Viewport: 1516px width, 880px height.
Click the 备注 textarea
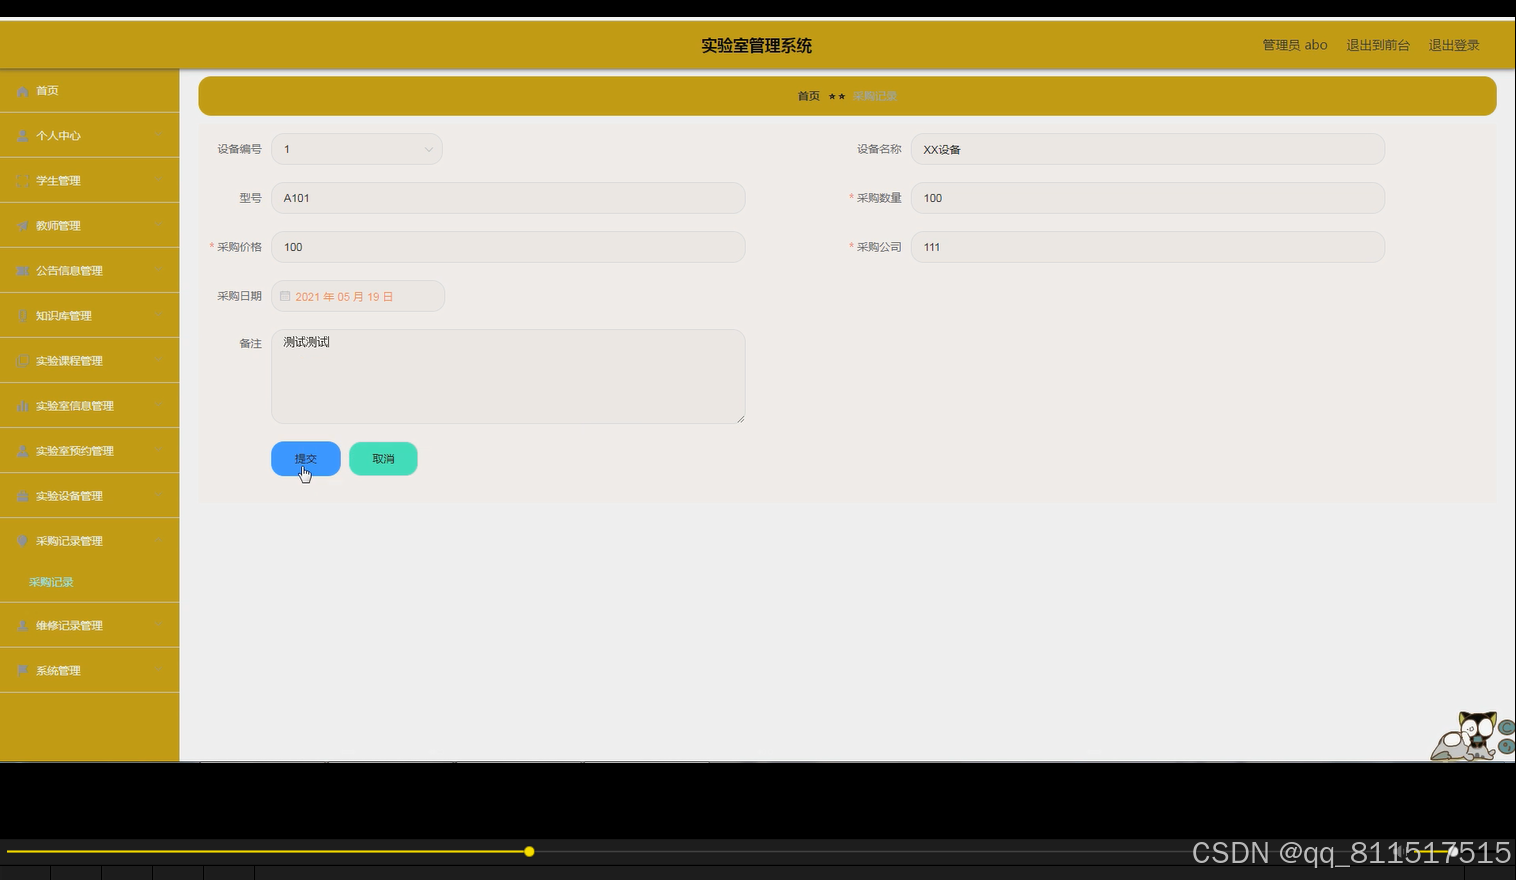click(508, 377)
